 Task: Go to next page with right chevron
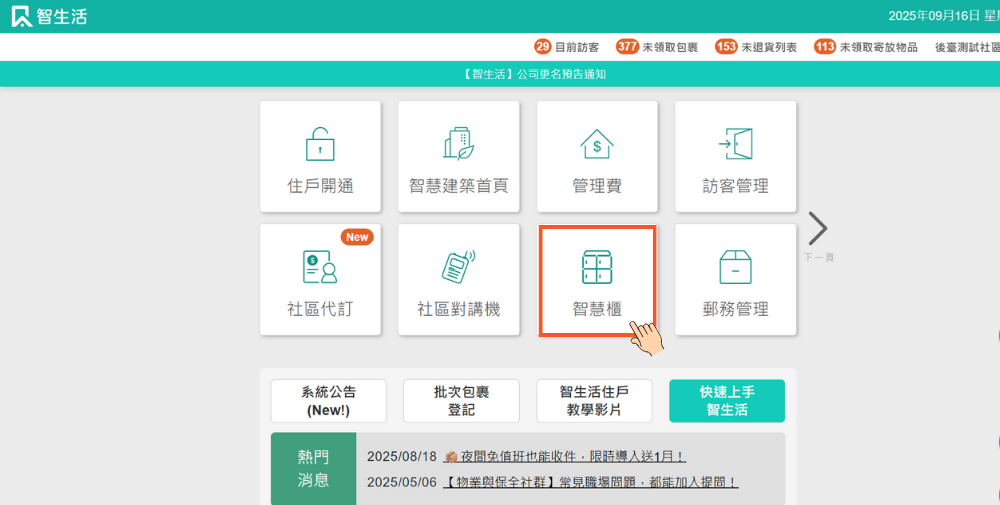[818, 229]
